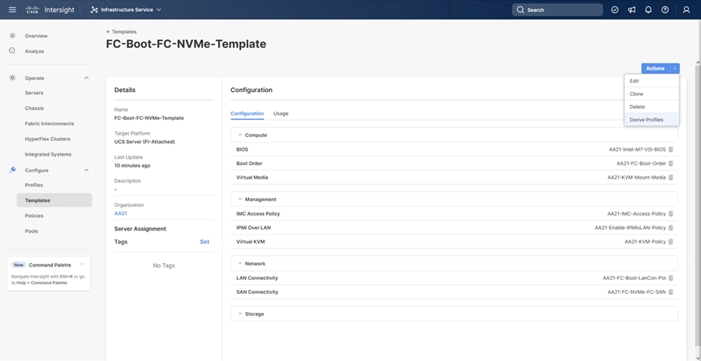This screenshot has height=361, width=701.
Task: Open Fabric Interconnects under Operate
Action: click(49, 123)
